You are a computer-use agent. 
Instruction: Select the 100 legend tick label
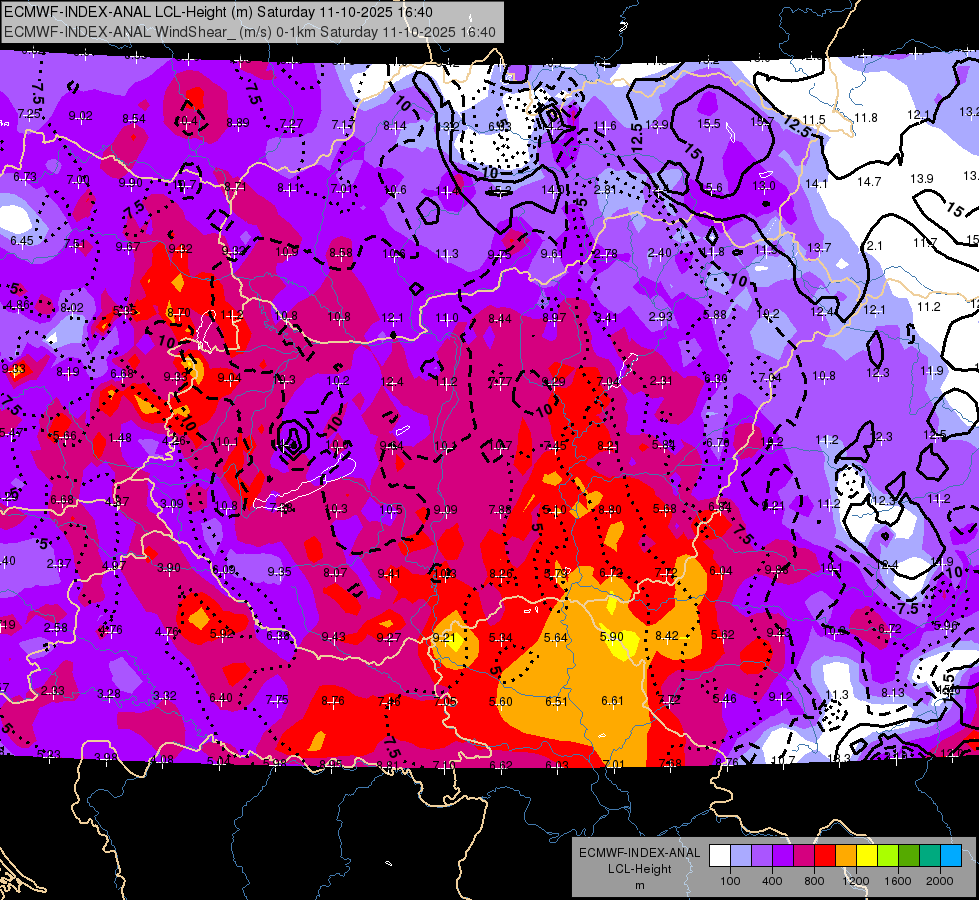pos(730,881)
